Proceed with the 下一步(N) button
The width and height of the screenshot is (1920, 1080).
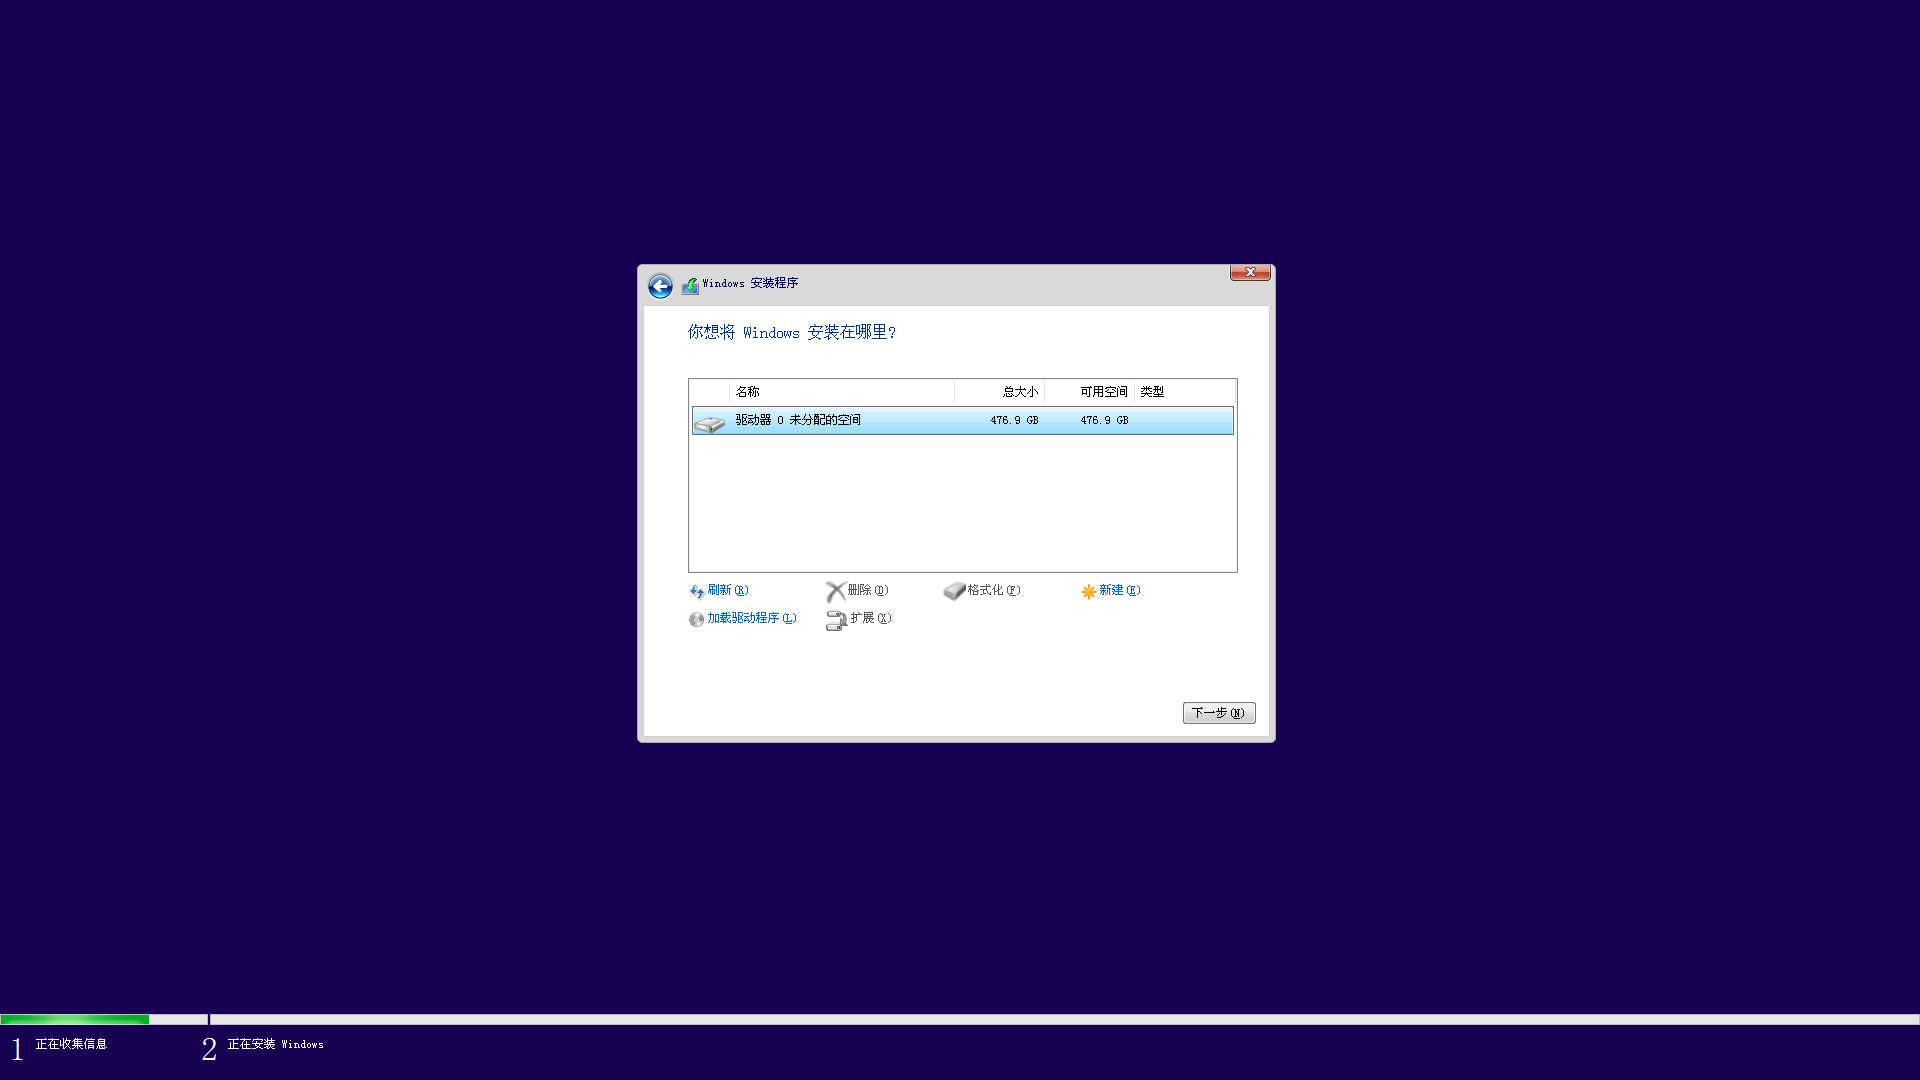pos(1219,713)
